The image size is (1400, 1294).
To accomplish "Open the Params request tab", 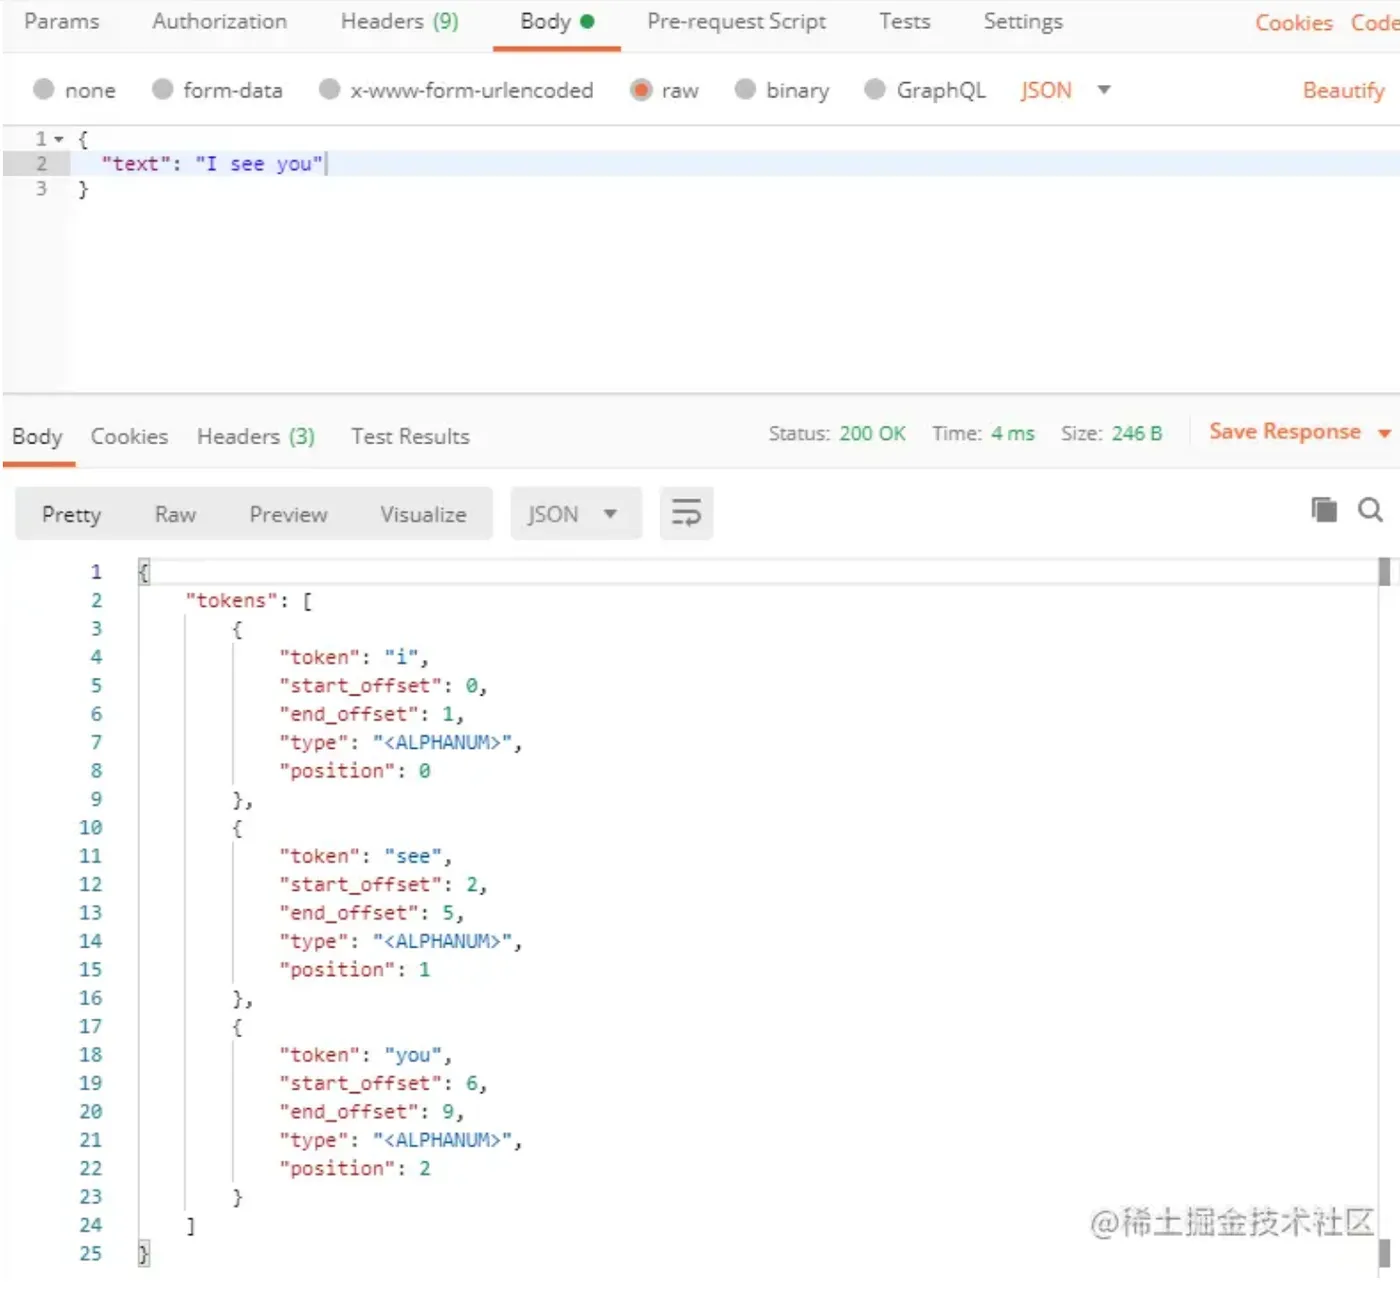I will tap(62, 21).
